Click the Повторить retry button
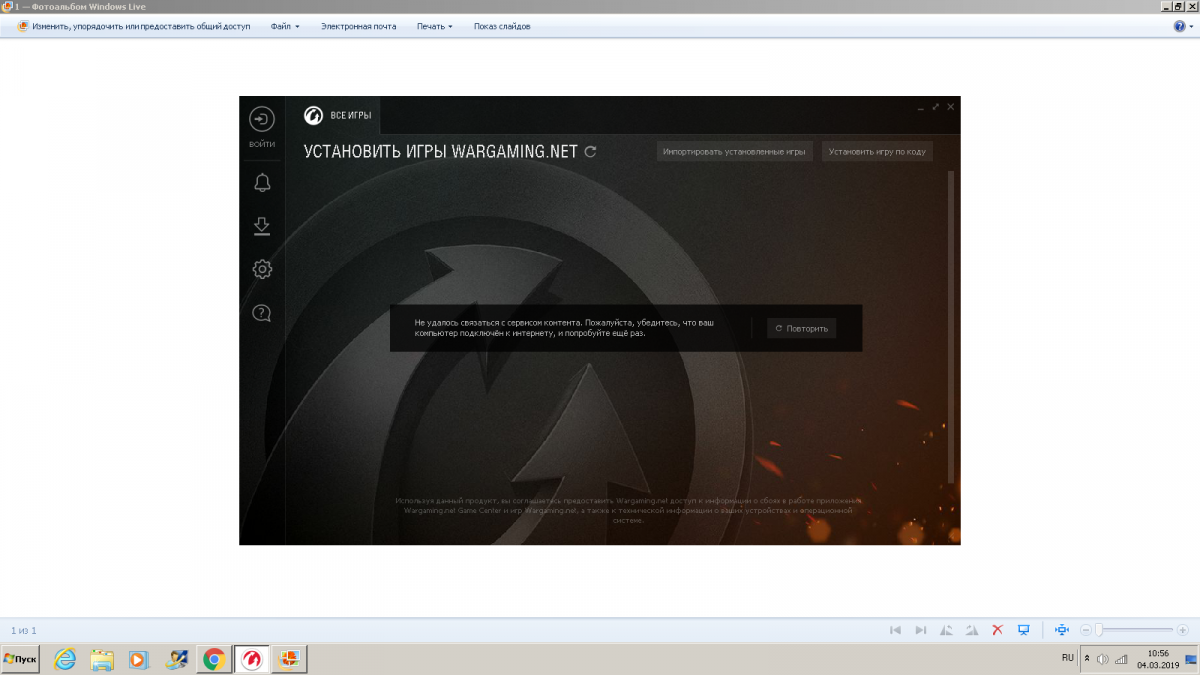The height and width of the screenshot is (675, 1200). click(x=801, y=328)
